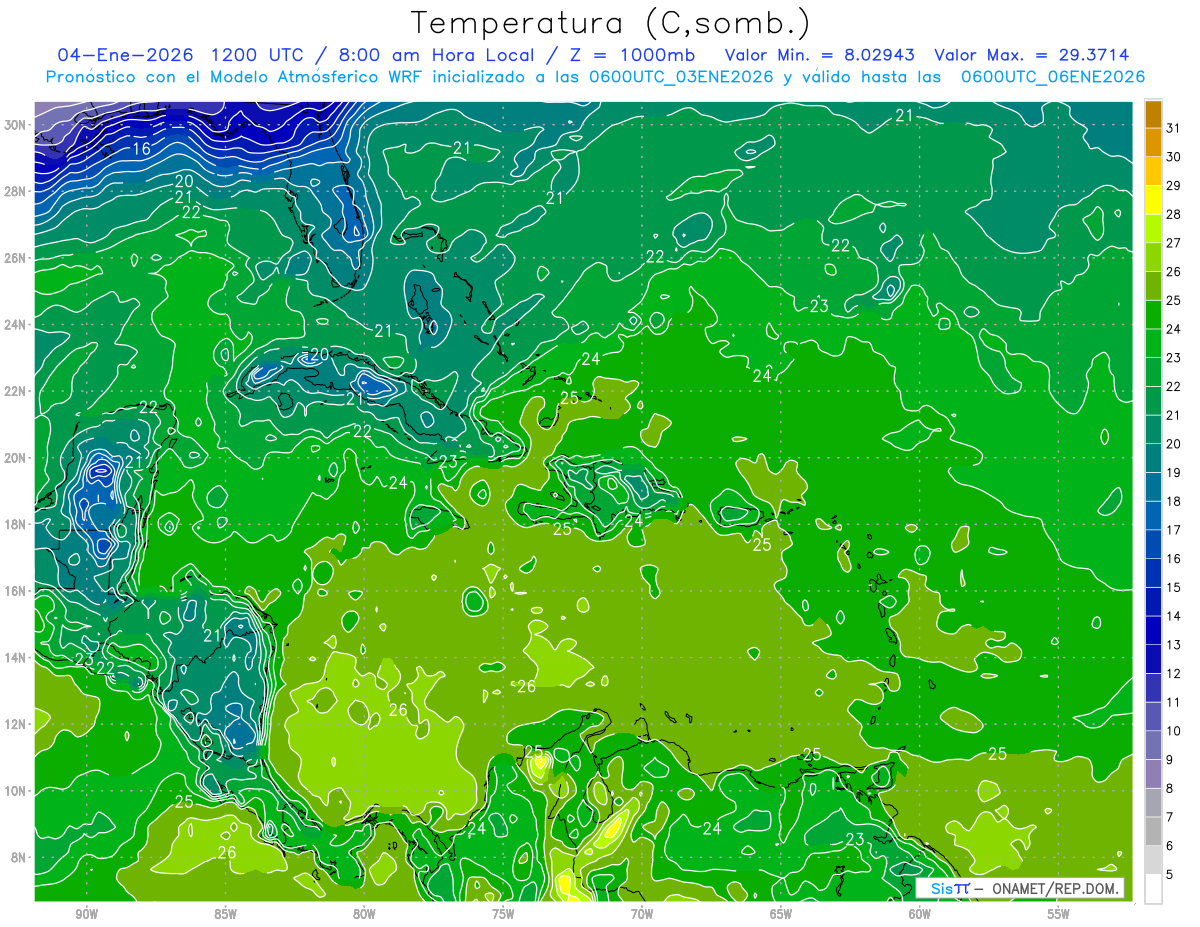1200x927 pixels.
Task: Click the 80W longitude axis label
Action: pos(364,914)
